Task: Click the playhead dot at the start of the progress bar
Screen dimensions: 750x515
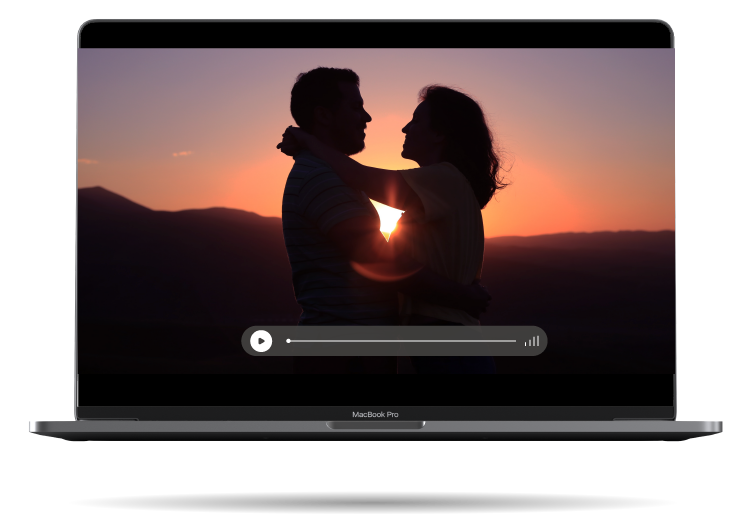Action: pos(289,341)
